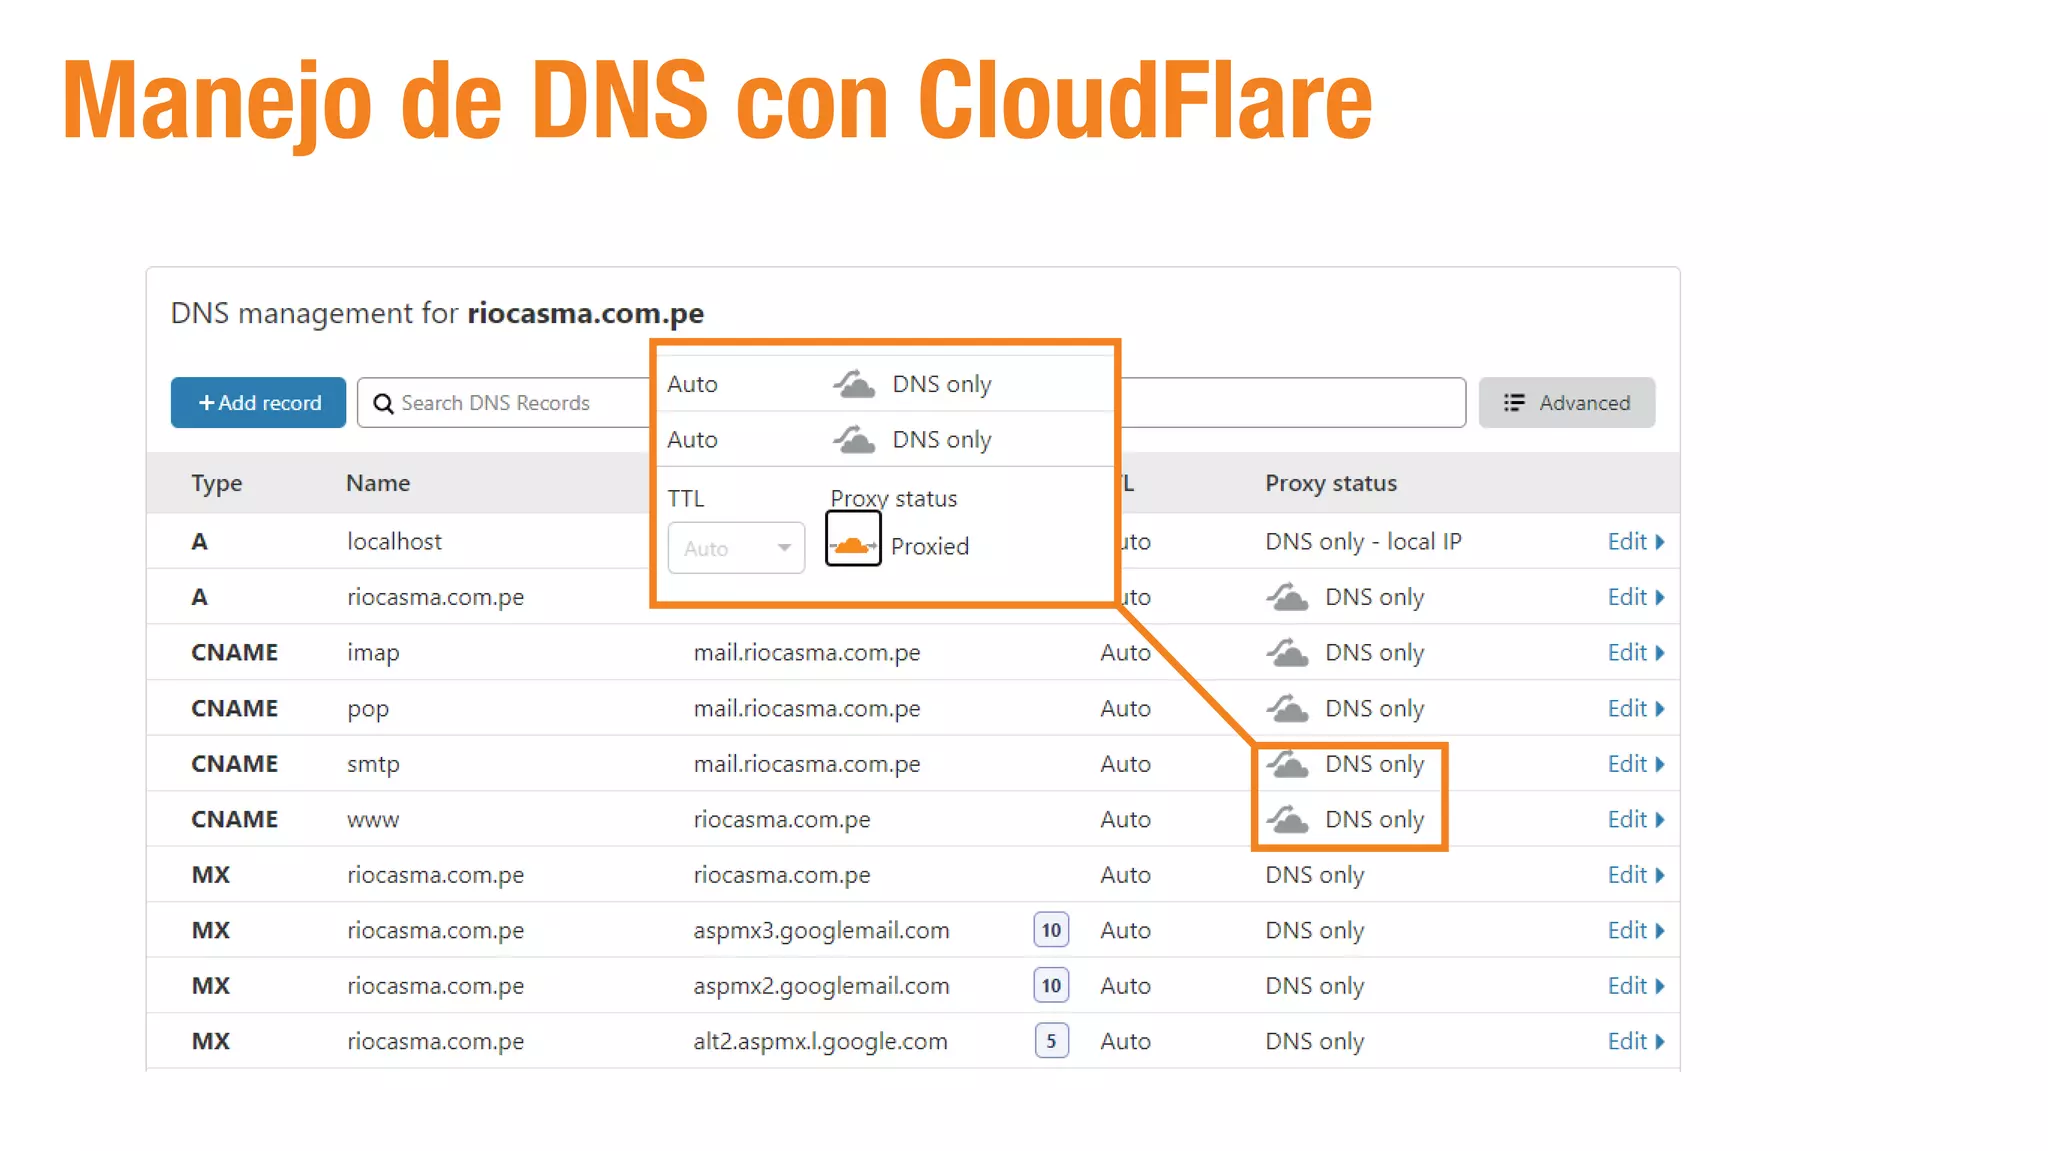
Task: Edit the MX record pointing to riocasma.com.pe
Action: [1636, 875]
